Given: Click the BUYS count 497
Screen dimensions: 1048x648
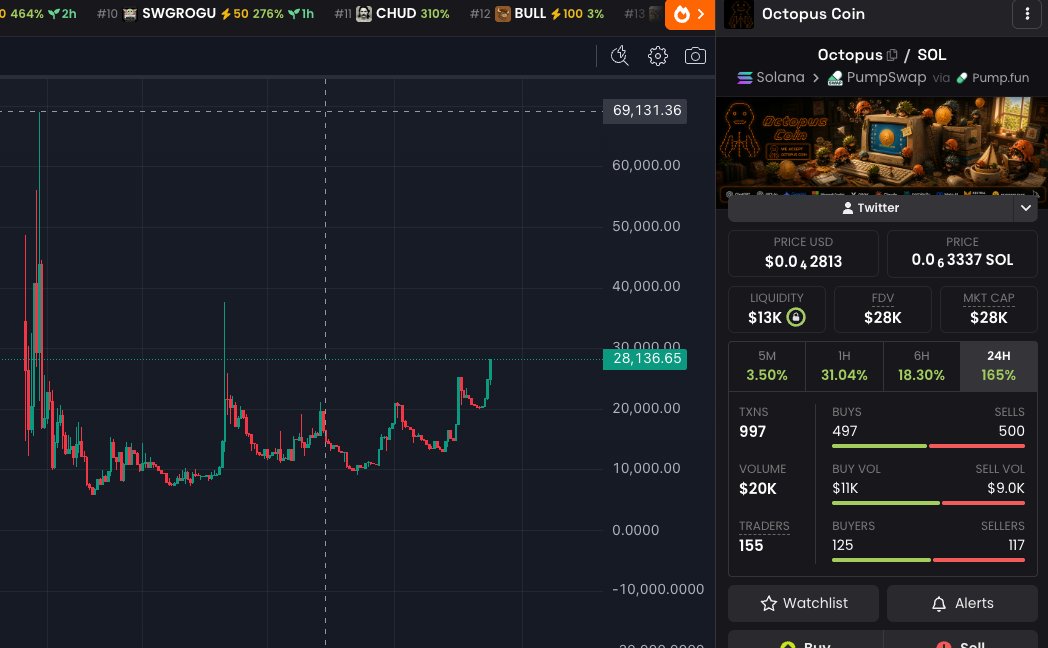Looking at the screenshot, I should coord(844,432).
